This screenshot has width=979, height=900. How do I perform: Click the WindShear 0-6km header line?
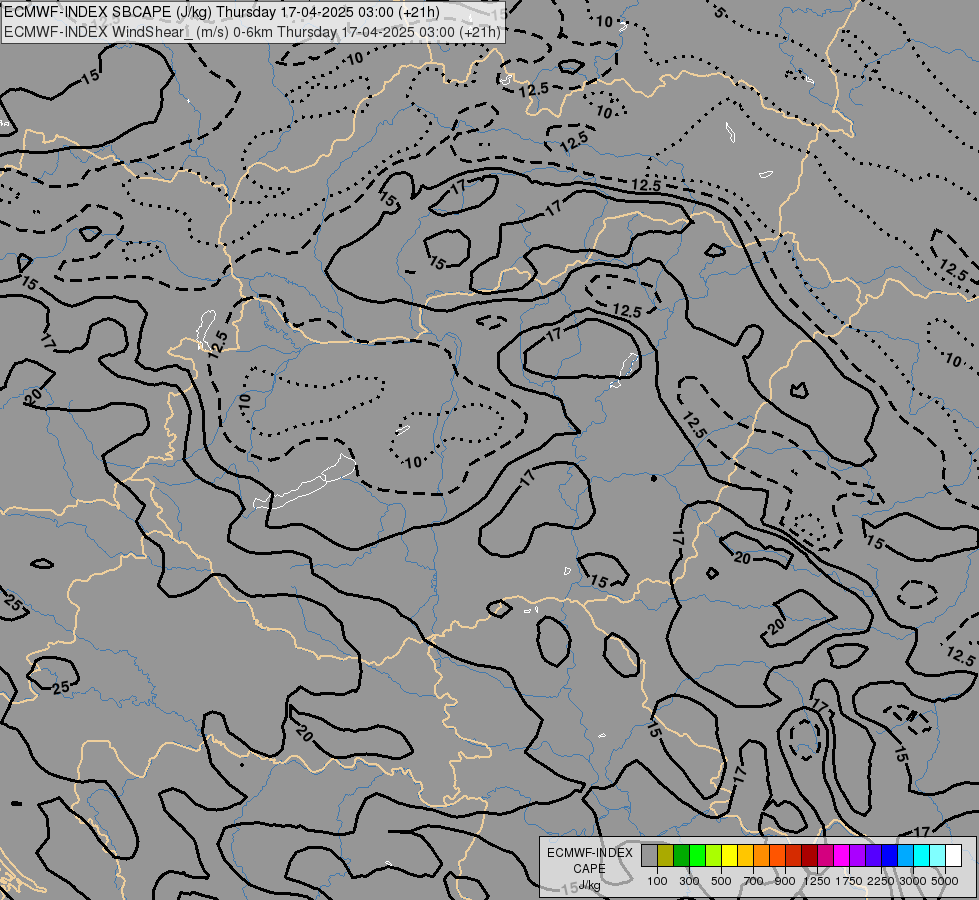click(x=252, y=32)
